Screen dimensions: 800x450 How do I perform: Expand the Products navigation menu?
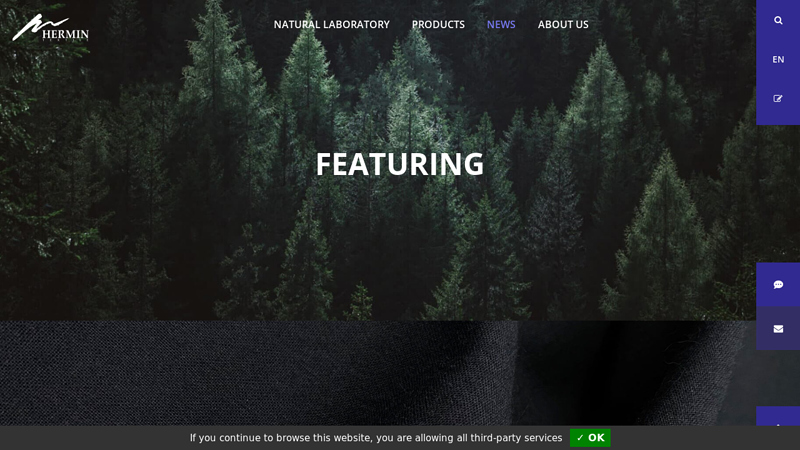coord(438,24)
